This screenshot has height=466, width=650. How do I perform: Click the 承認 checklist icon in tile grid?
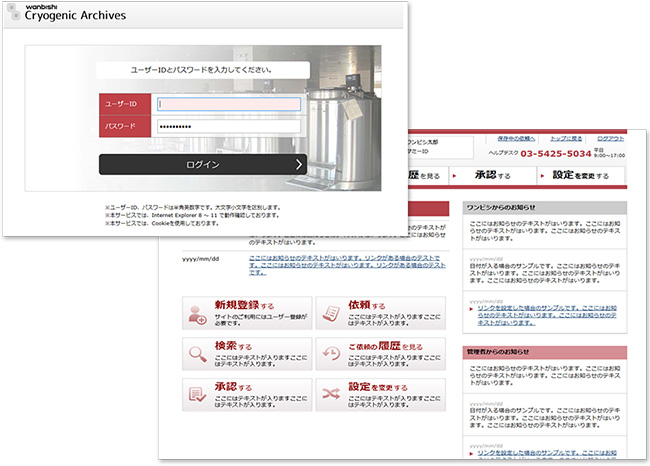click(x=196, y=395)
